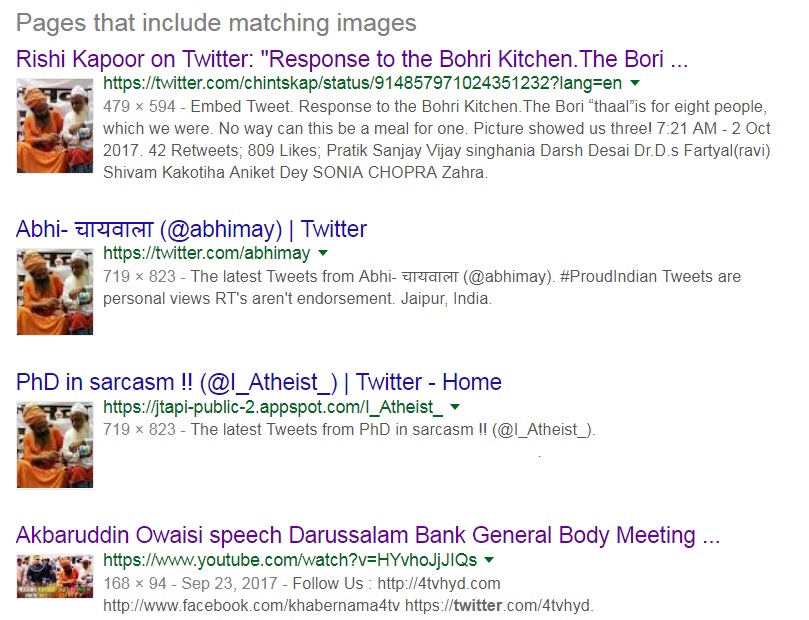Click the https://twitter.com/abhimay green URL
Screen dimensions: 809x620
[206, 253]
